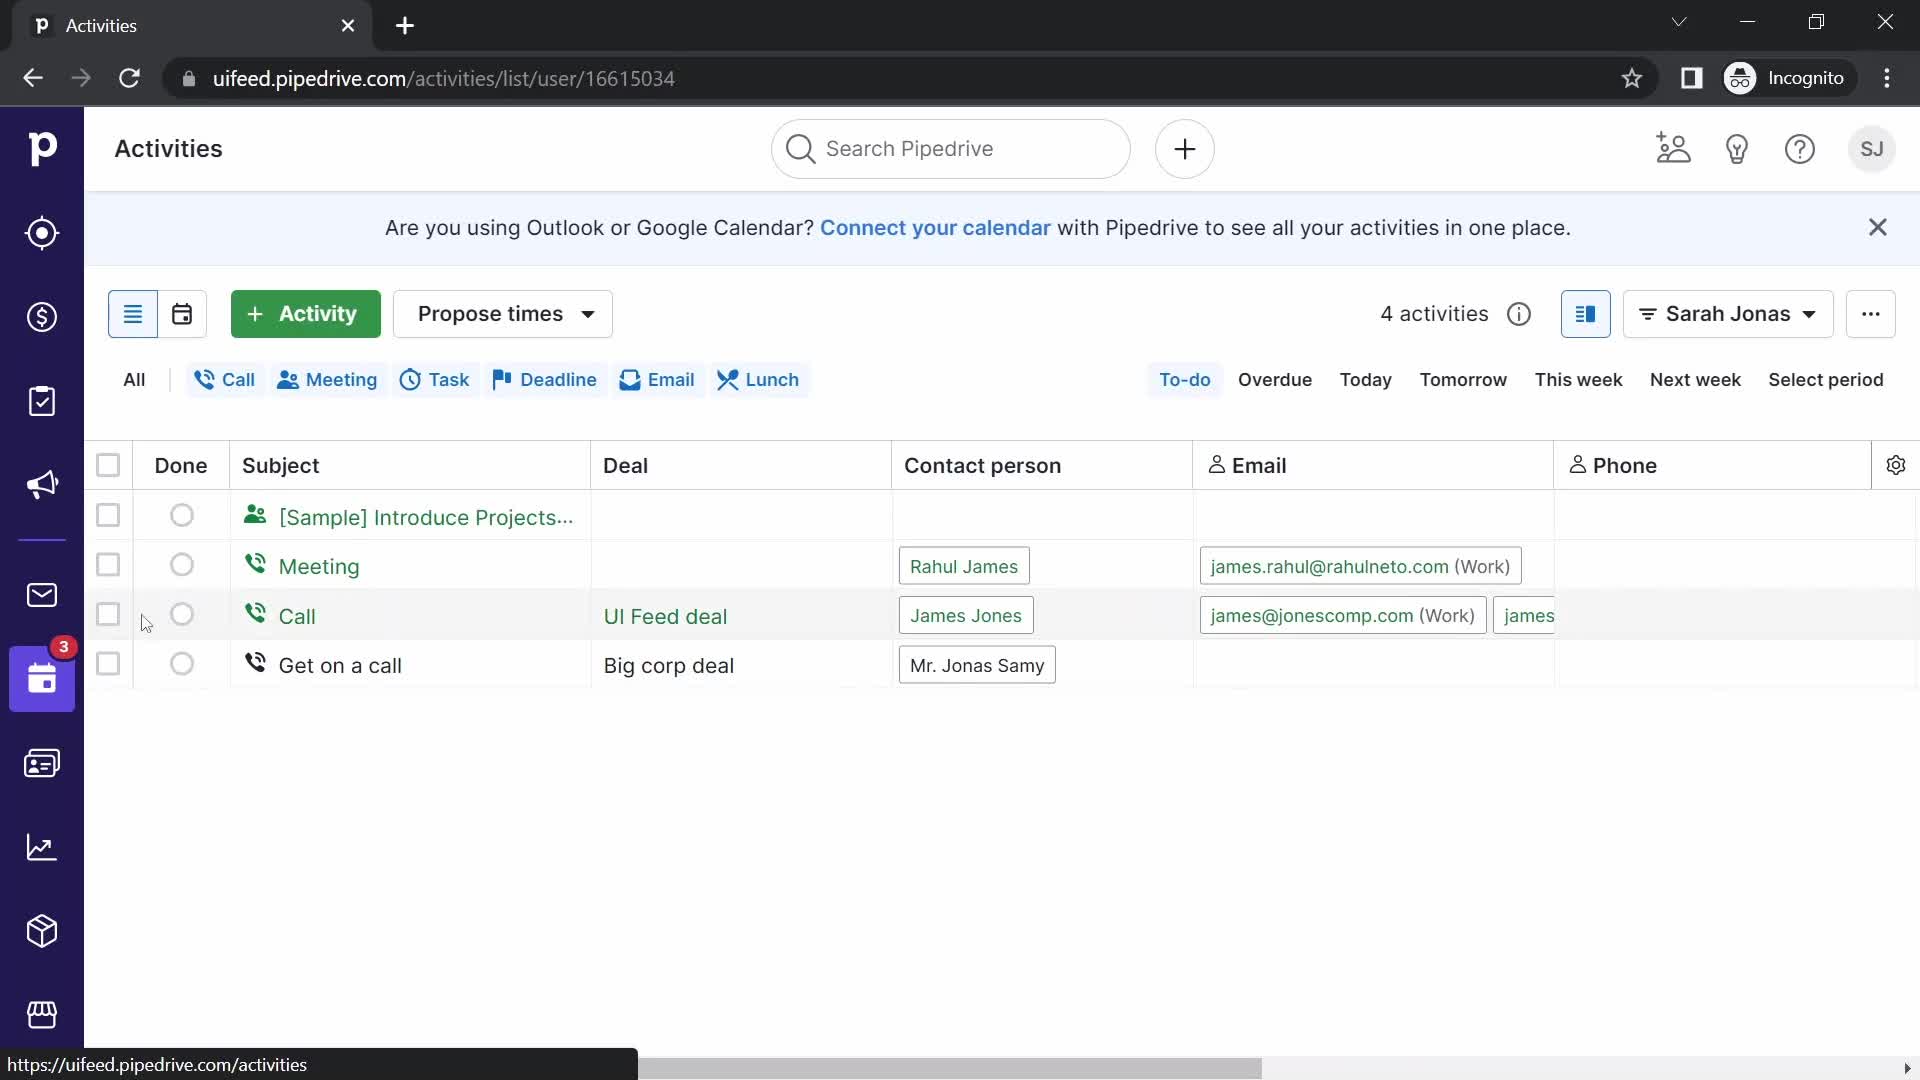Viewport: 1920px width, 1080px height.
Task: Open Pipedrive logo home
Action: (42, 149)
